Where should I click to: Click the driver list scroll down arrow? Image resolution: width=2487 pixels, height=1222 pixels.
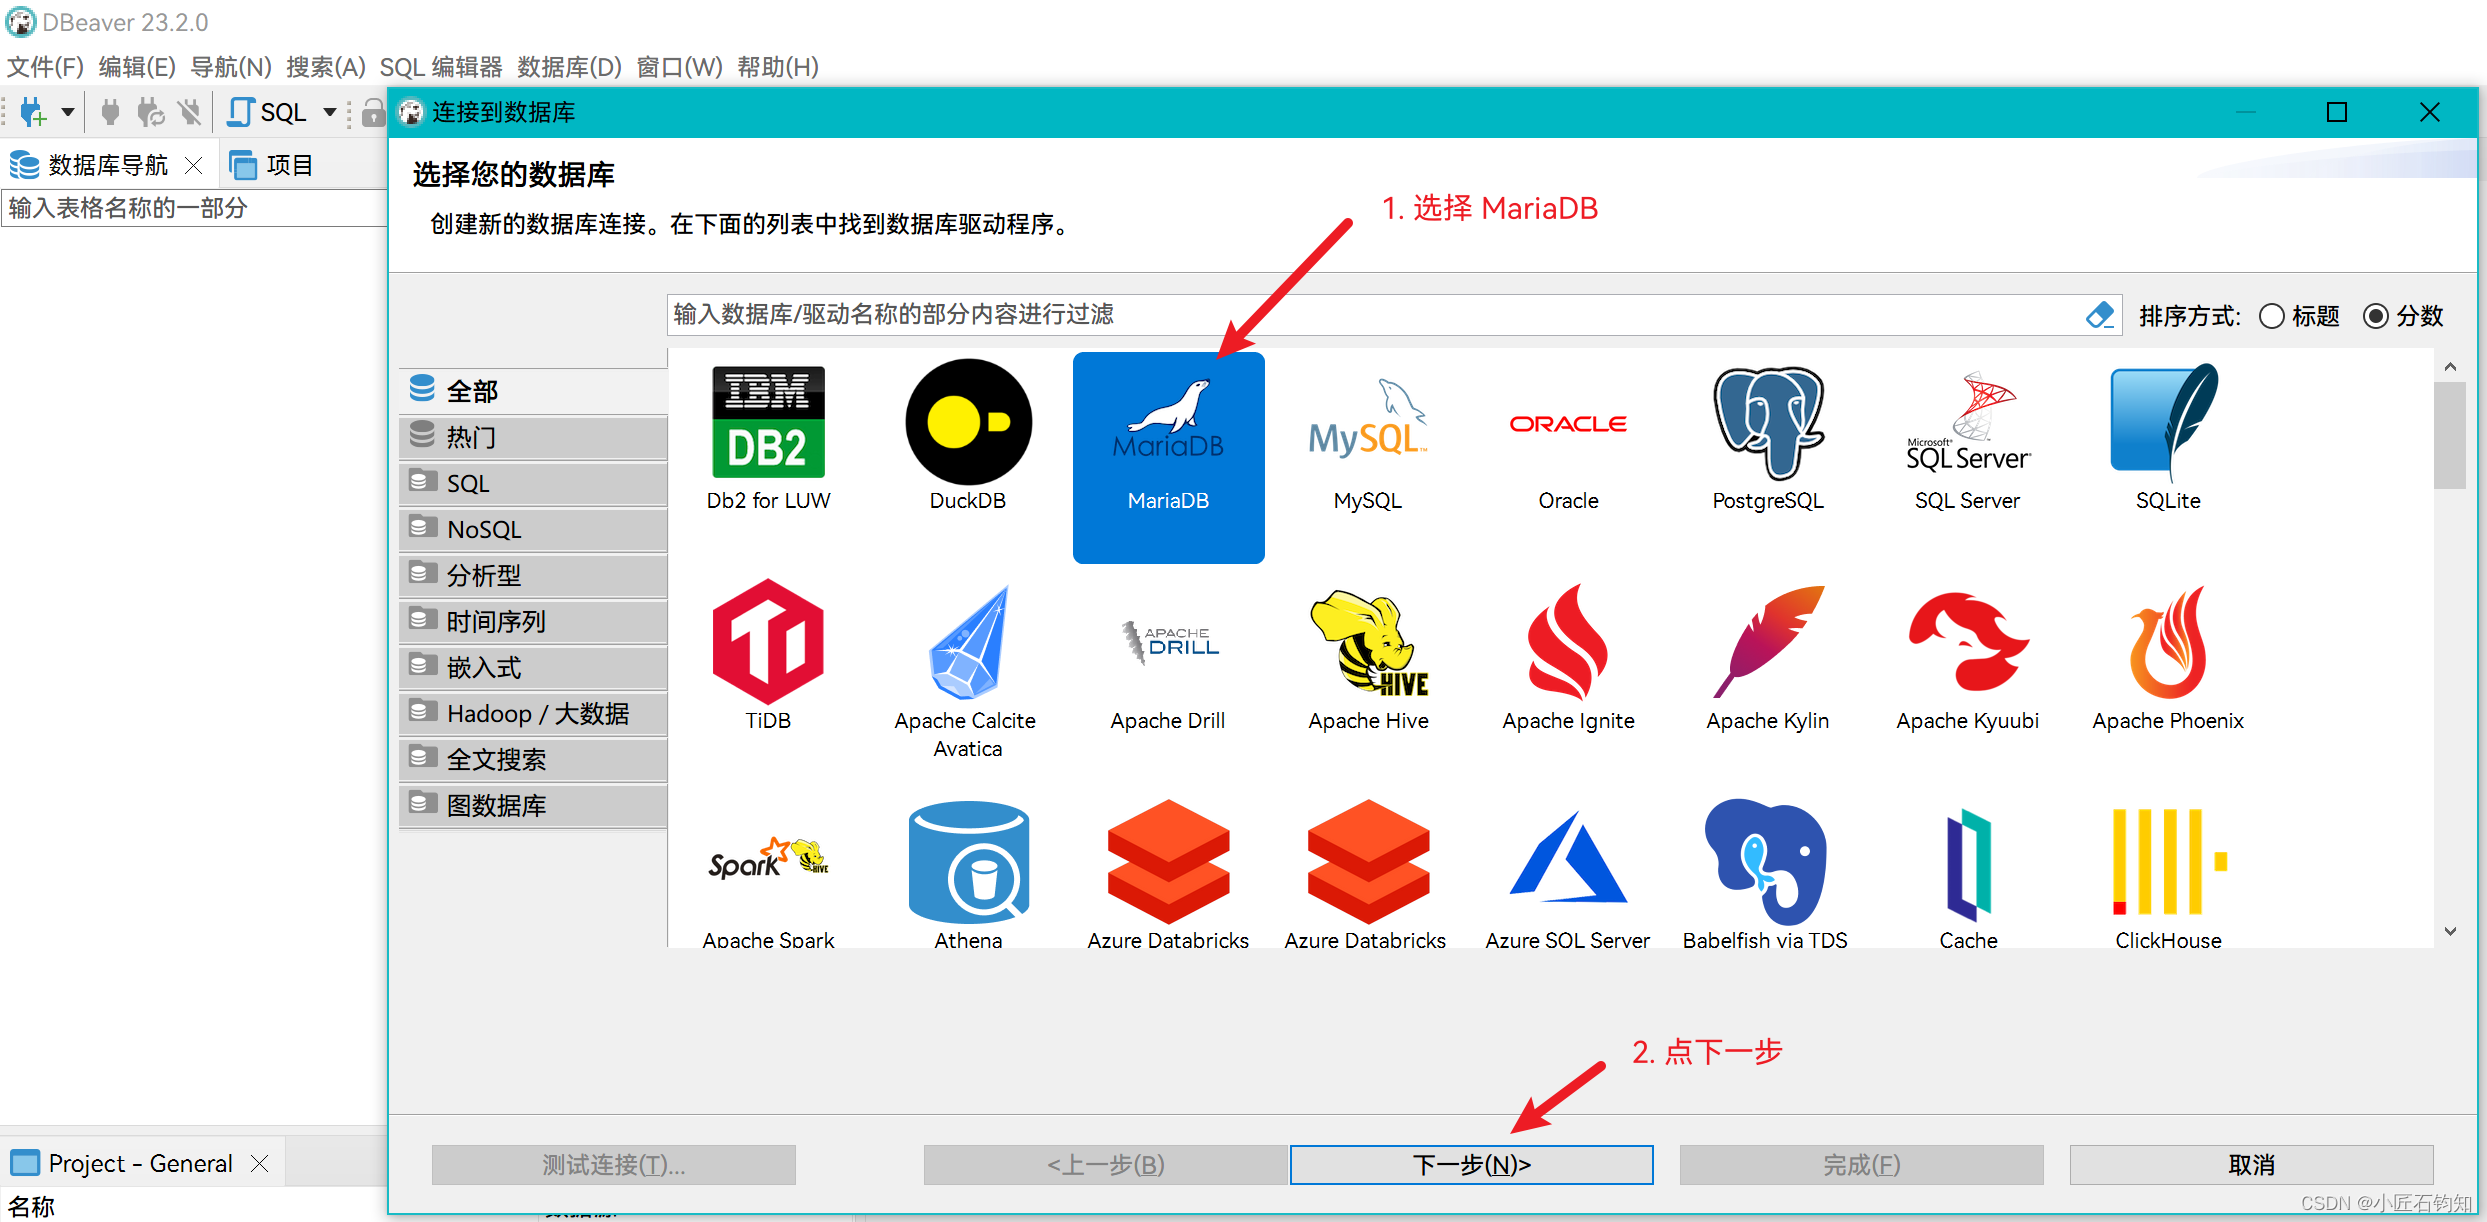(x=2450, y=931)
